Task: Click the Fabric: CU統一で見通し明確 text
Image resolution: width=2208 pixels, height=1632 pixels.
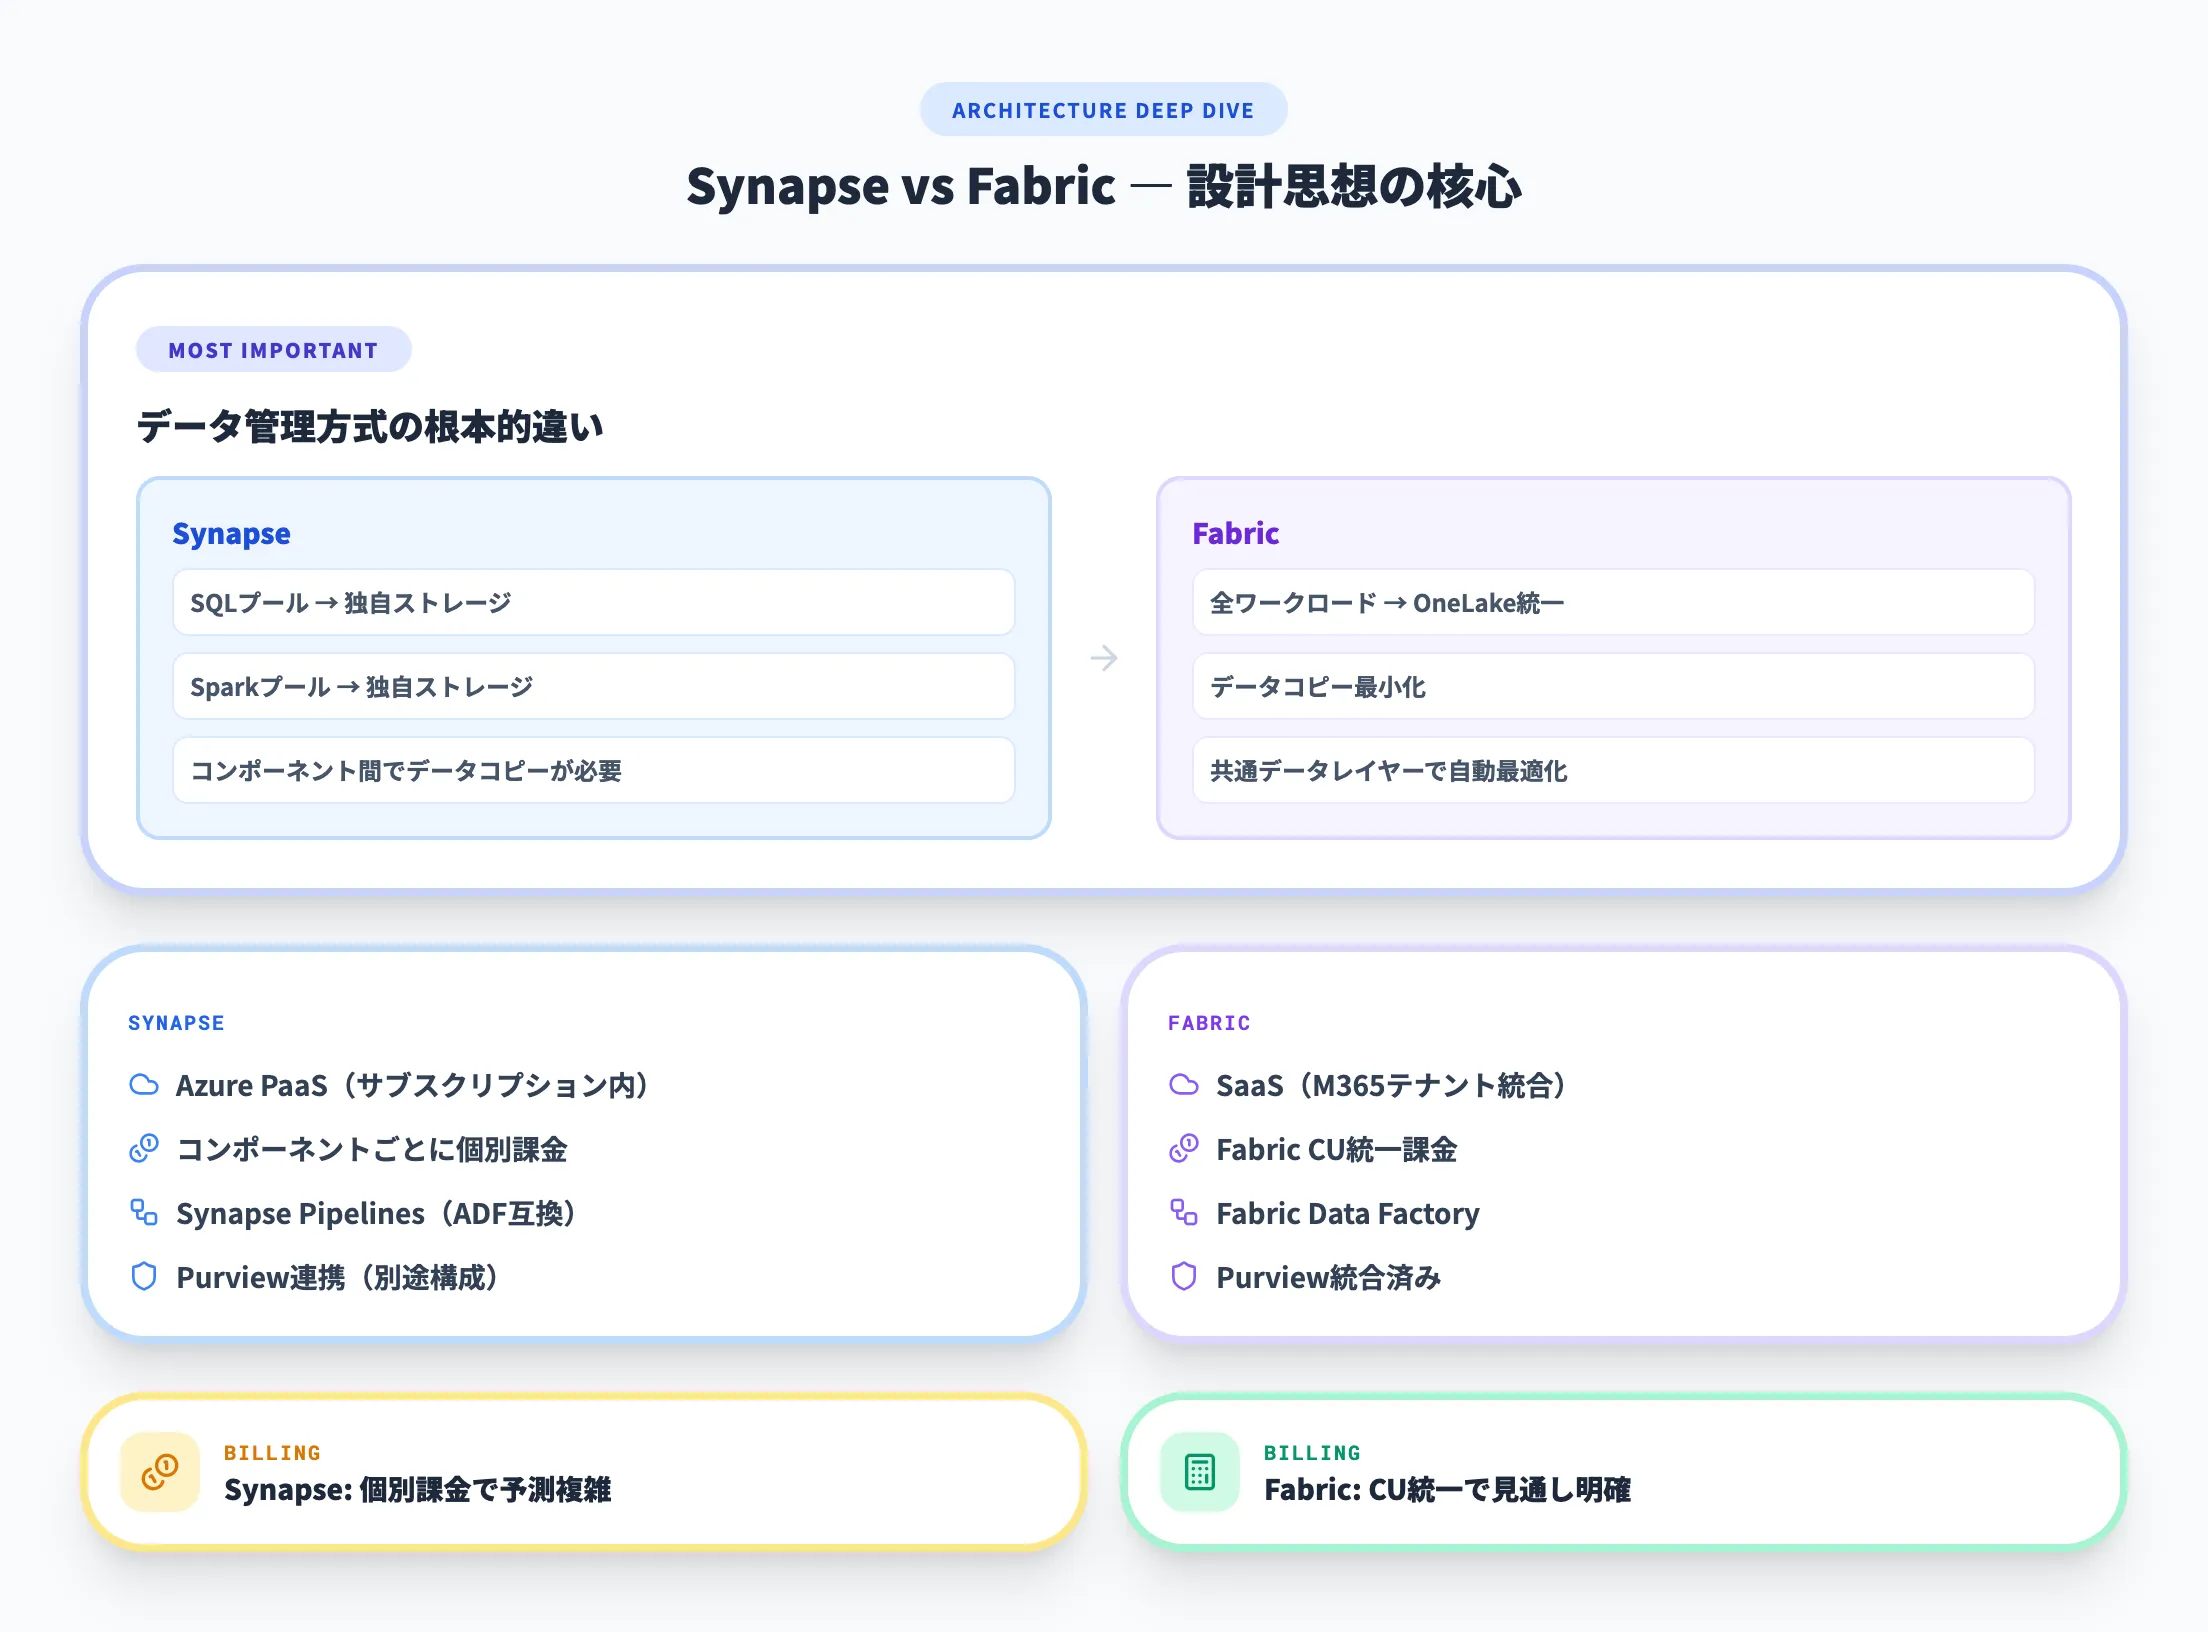Action: (x=1447, y=1490)
